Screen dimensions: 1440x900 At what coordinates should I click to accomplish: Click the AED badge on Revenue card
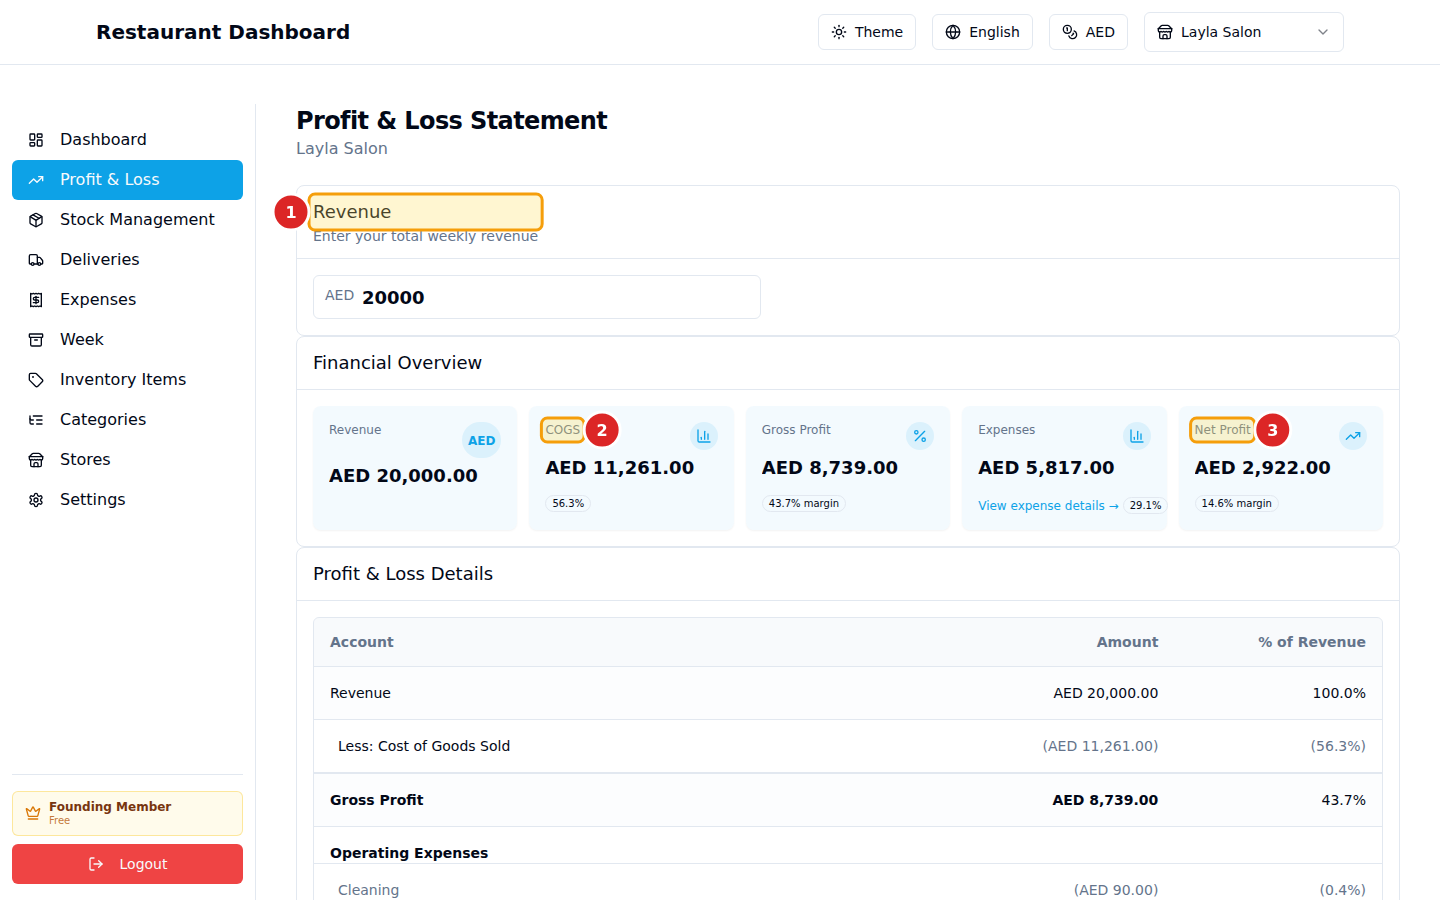(481, 441)
